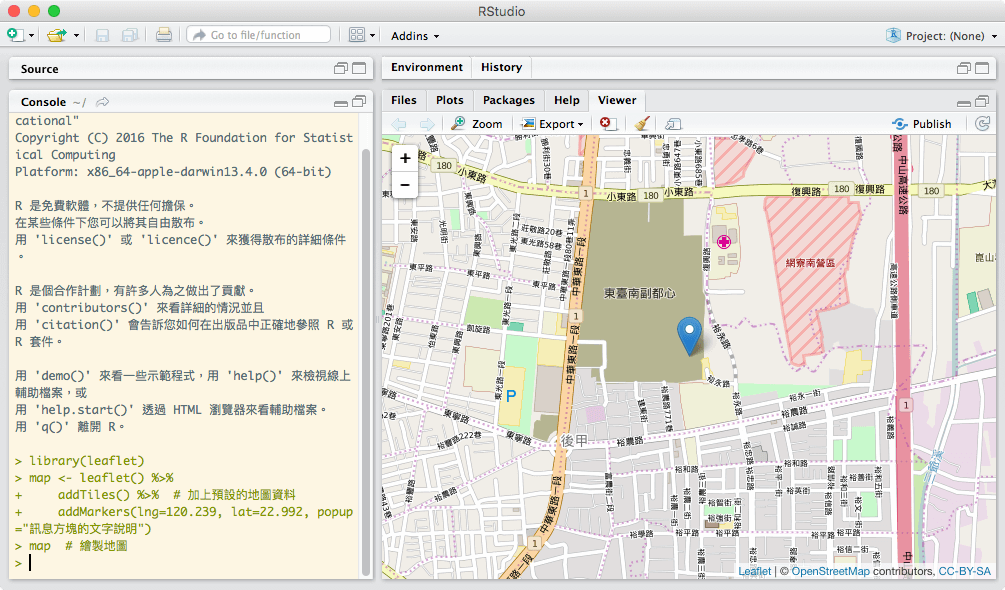Switch to the History tab
1005x590 pixels.
[x=501, y=67]
